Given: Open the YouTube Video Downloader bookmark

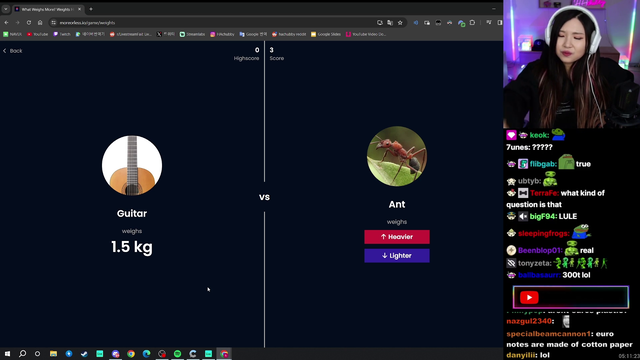Looking at the screenshot, I should click(x=366, y=34).
